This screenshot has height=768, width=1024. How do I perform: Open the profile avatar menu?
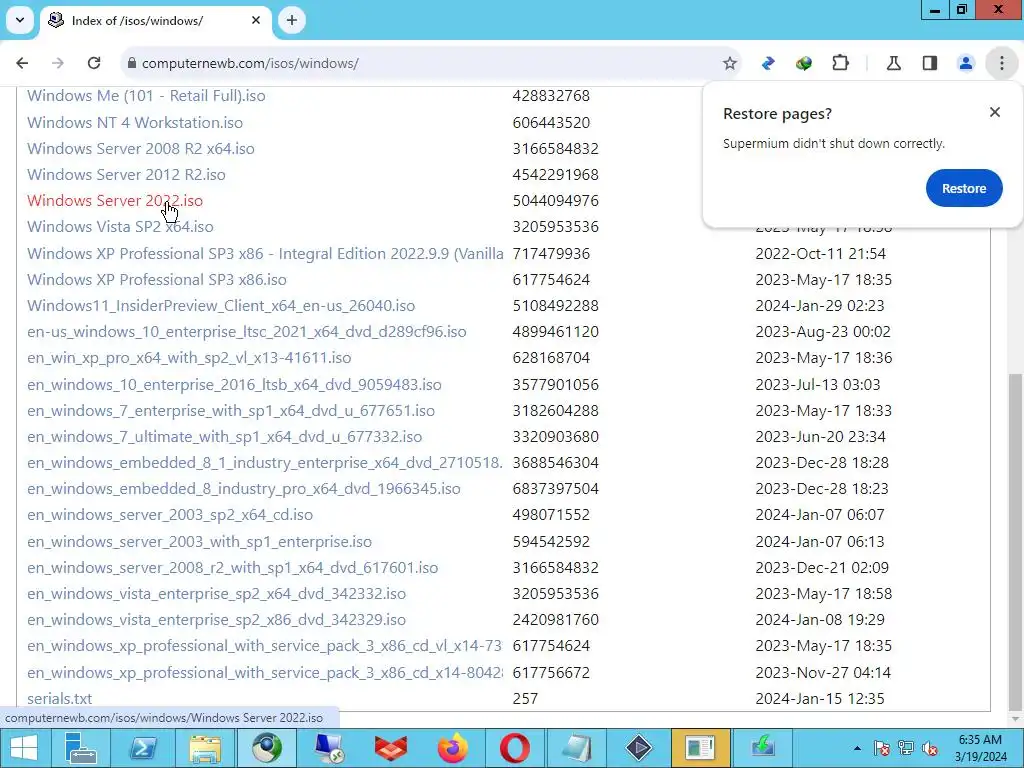coord(966,63)
